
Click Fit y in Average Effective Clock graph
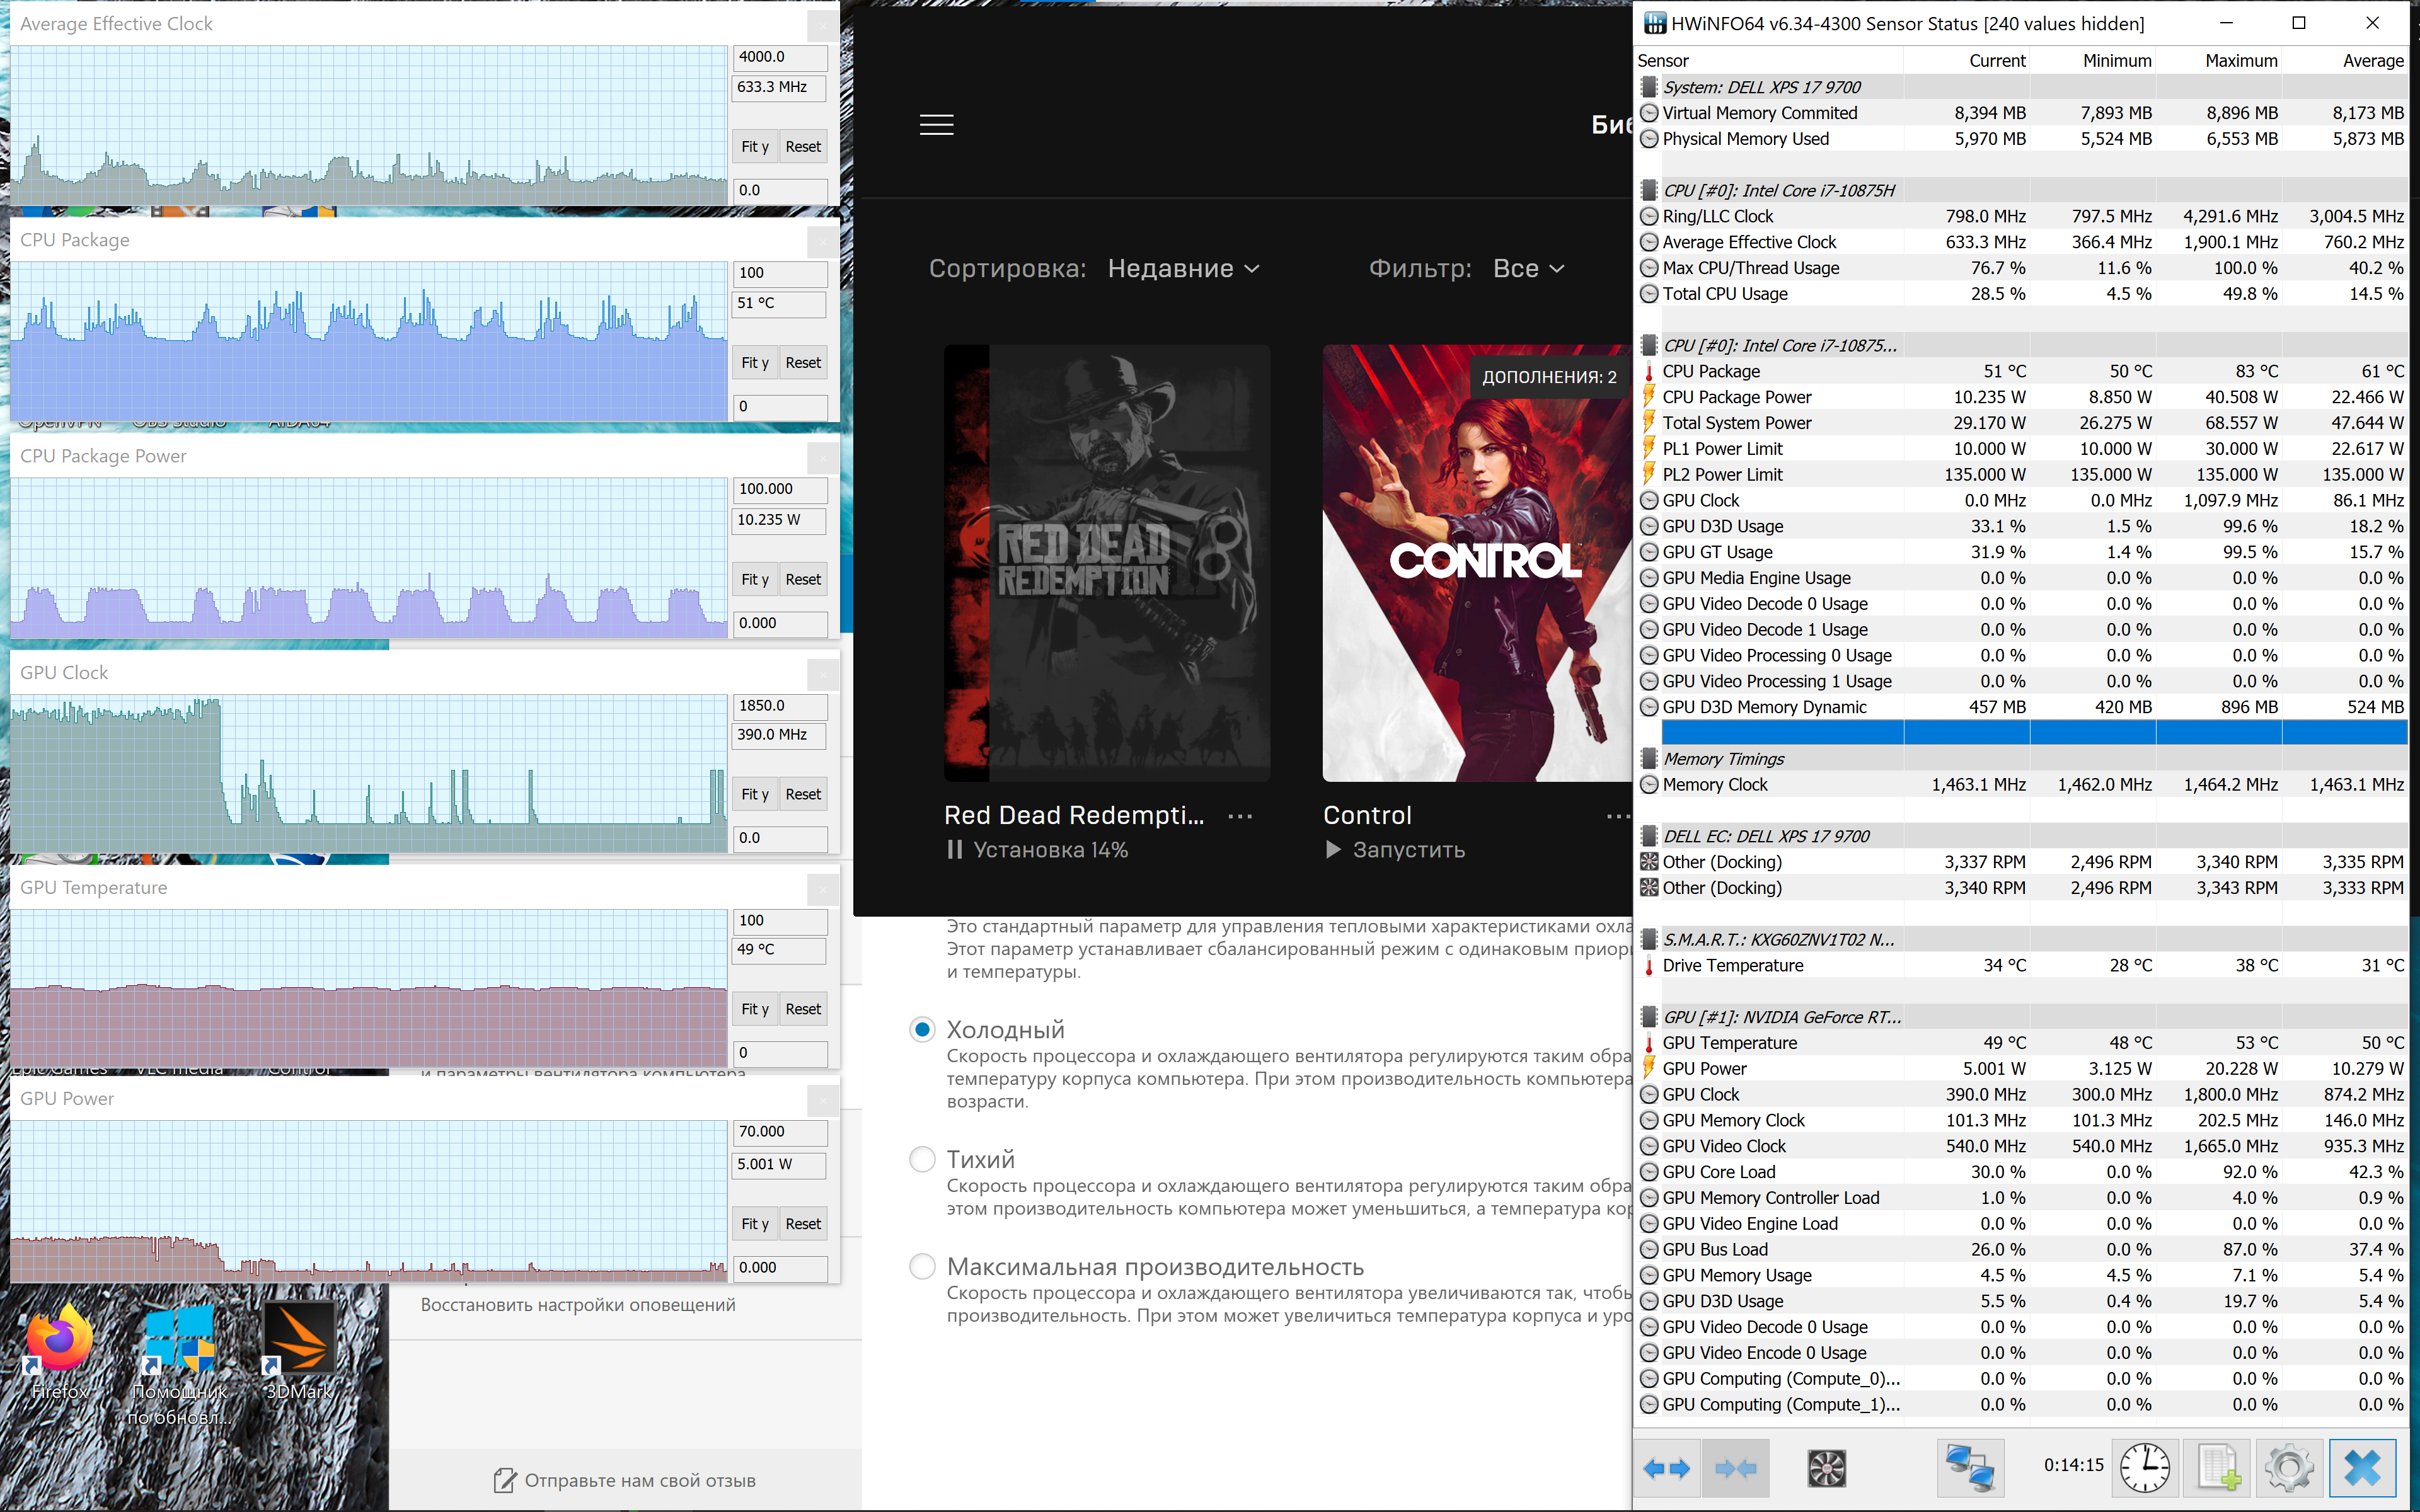pyautogui.click(x=755, y=147)
